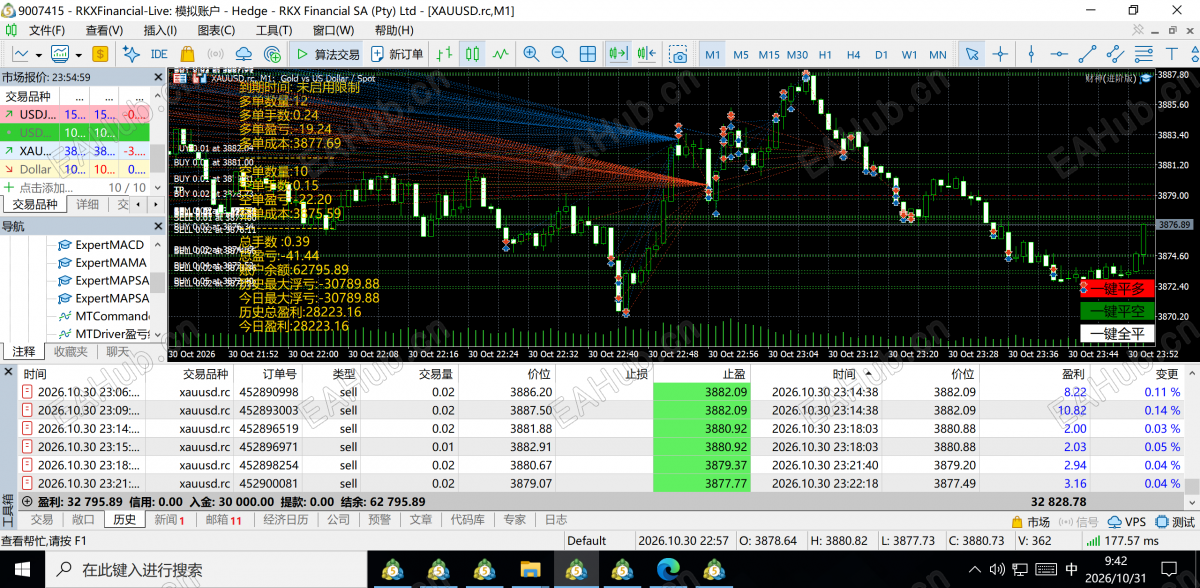This screenshot has height=588, width=1200.
Task: Click the red 一键平多 button
Action: (x=1116, y=289)
